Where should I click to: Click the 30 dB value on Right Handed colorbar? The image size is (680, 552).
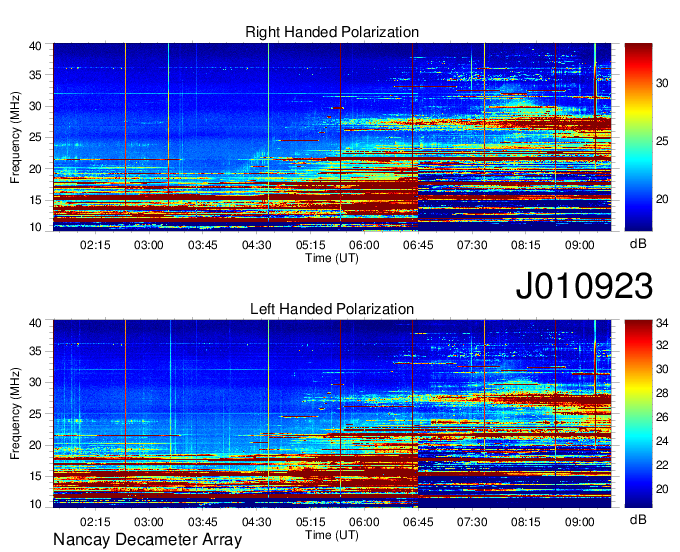[662, 83]
